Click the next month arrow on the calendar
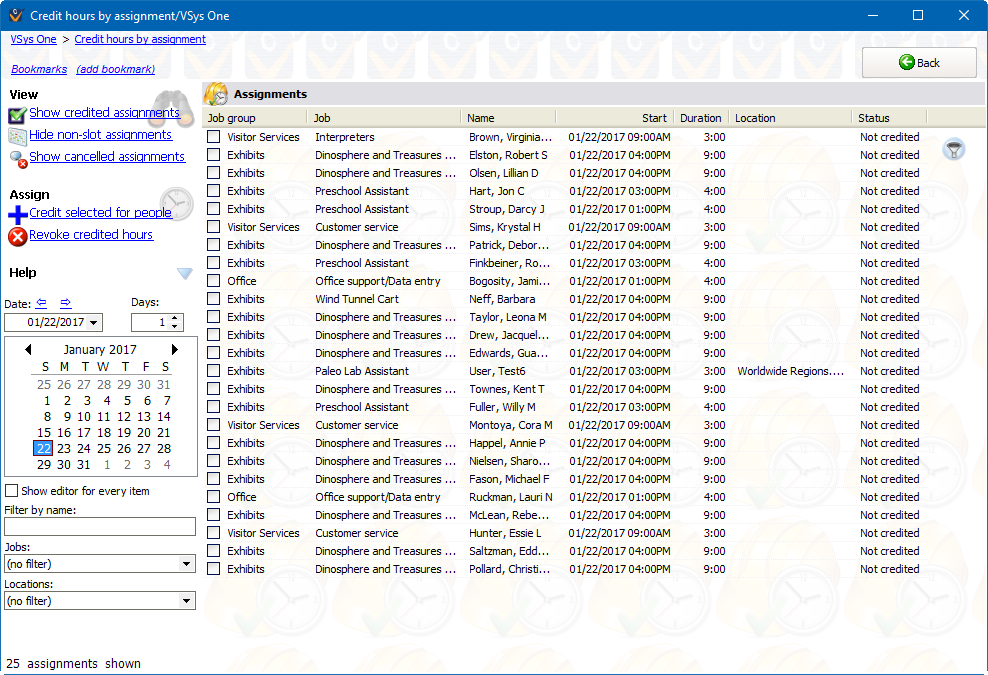 pos(176,349)
